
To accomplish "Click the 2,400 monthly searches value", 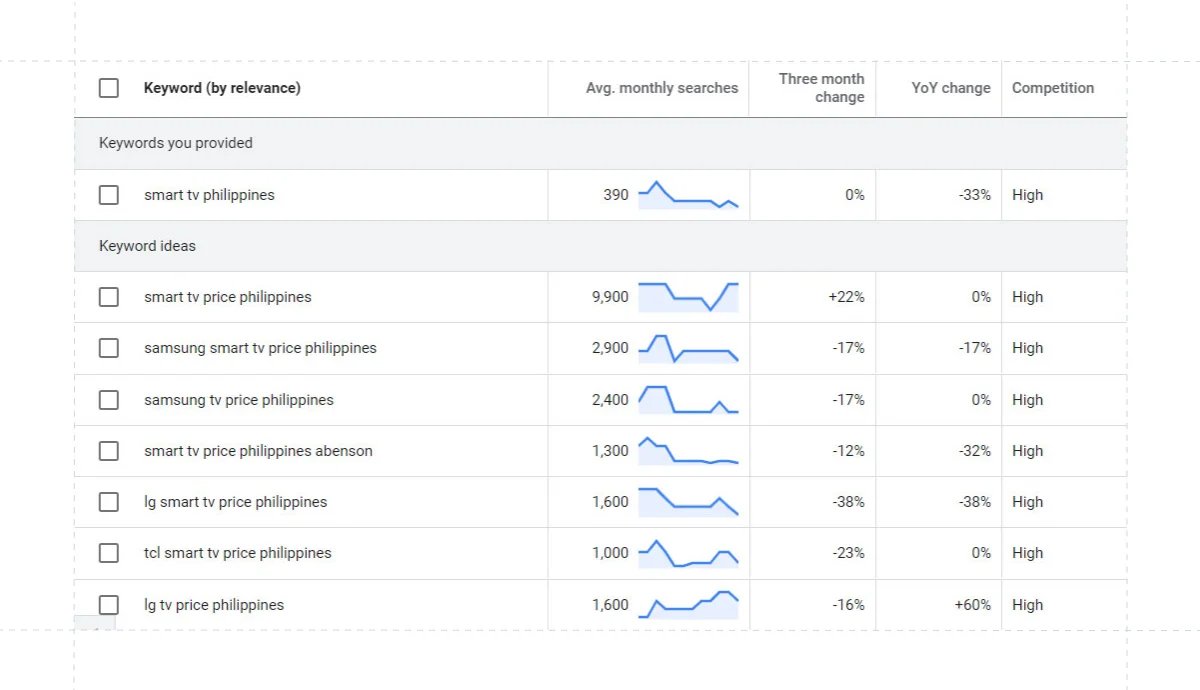I will [610, 400].
